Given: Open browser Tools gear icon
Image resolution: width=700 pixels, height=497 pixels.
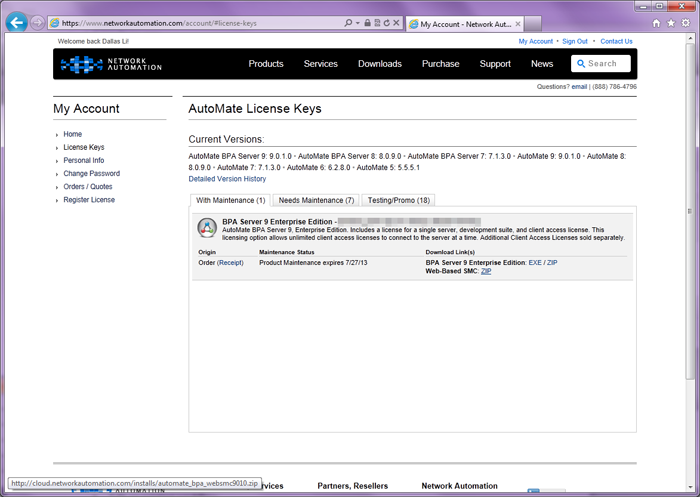Looking at the screenshot, I should [x=686, y=23].
